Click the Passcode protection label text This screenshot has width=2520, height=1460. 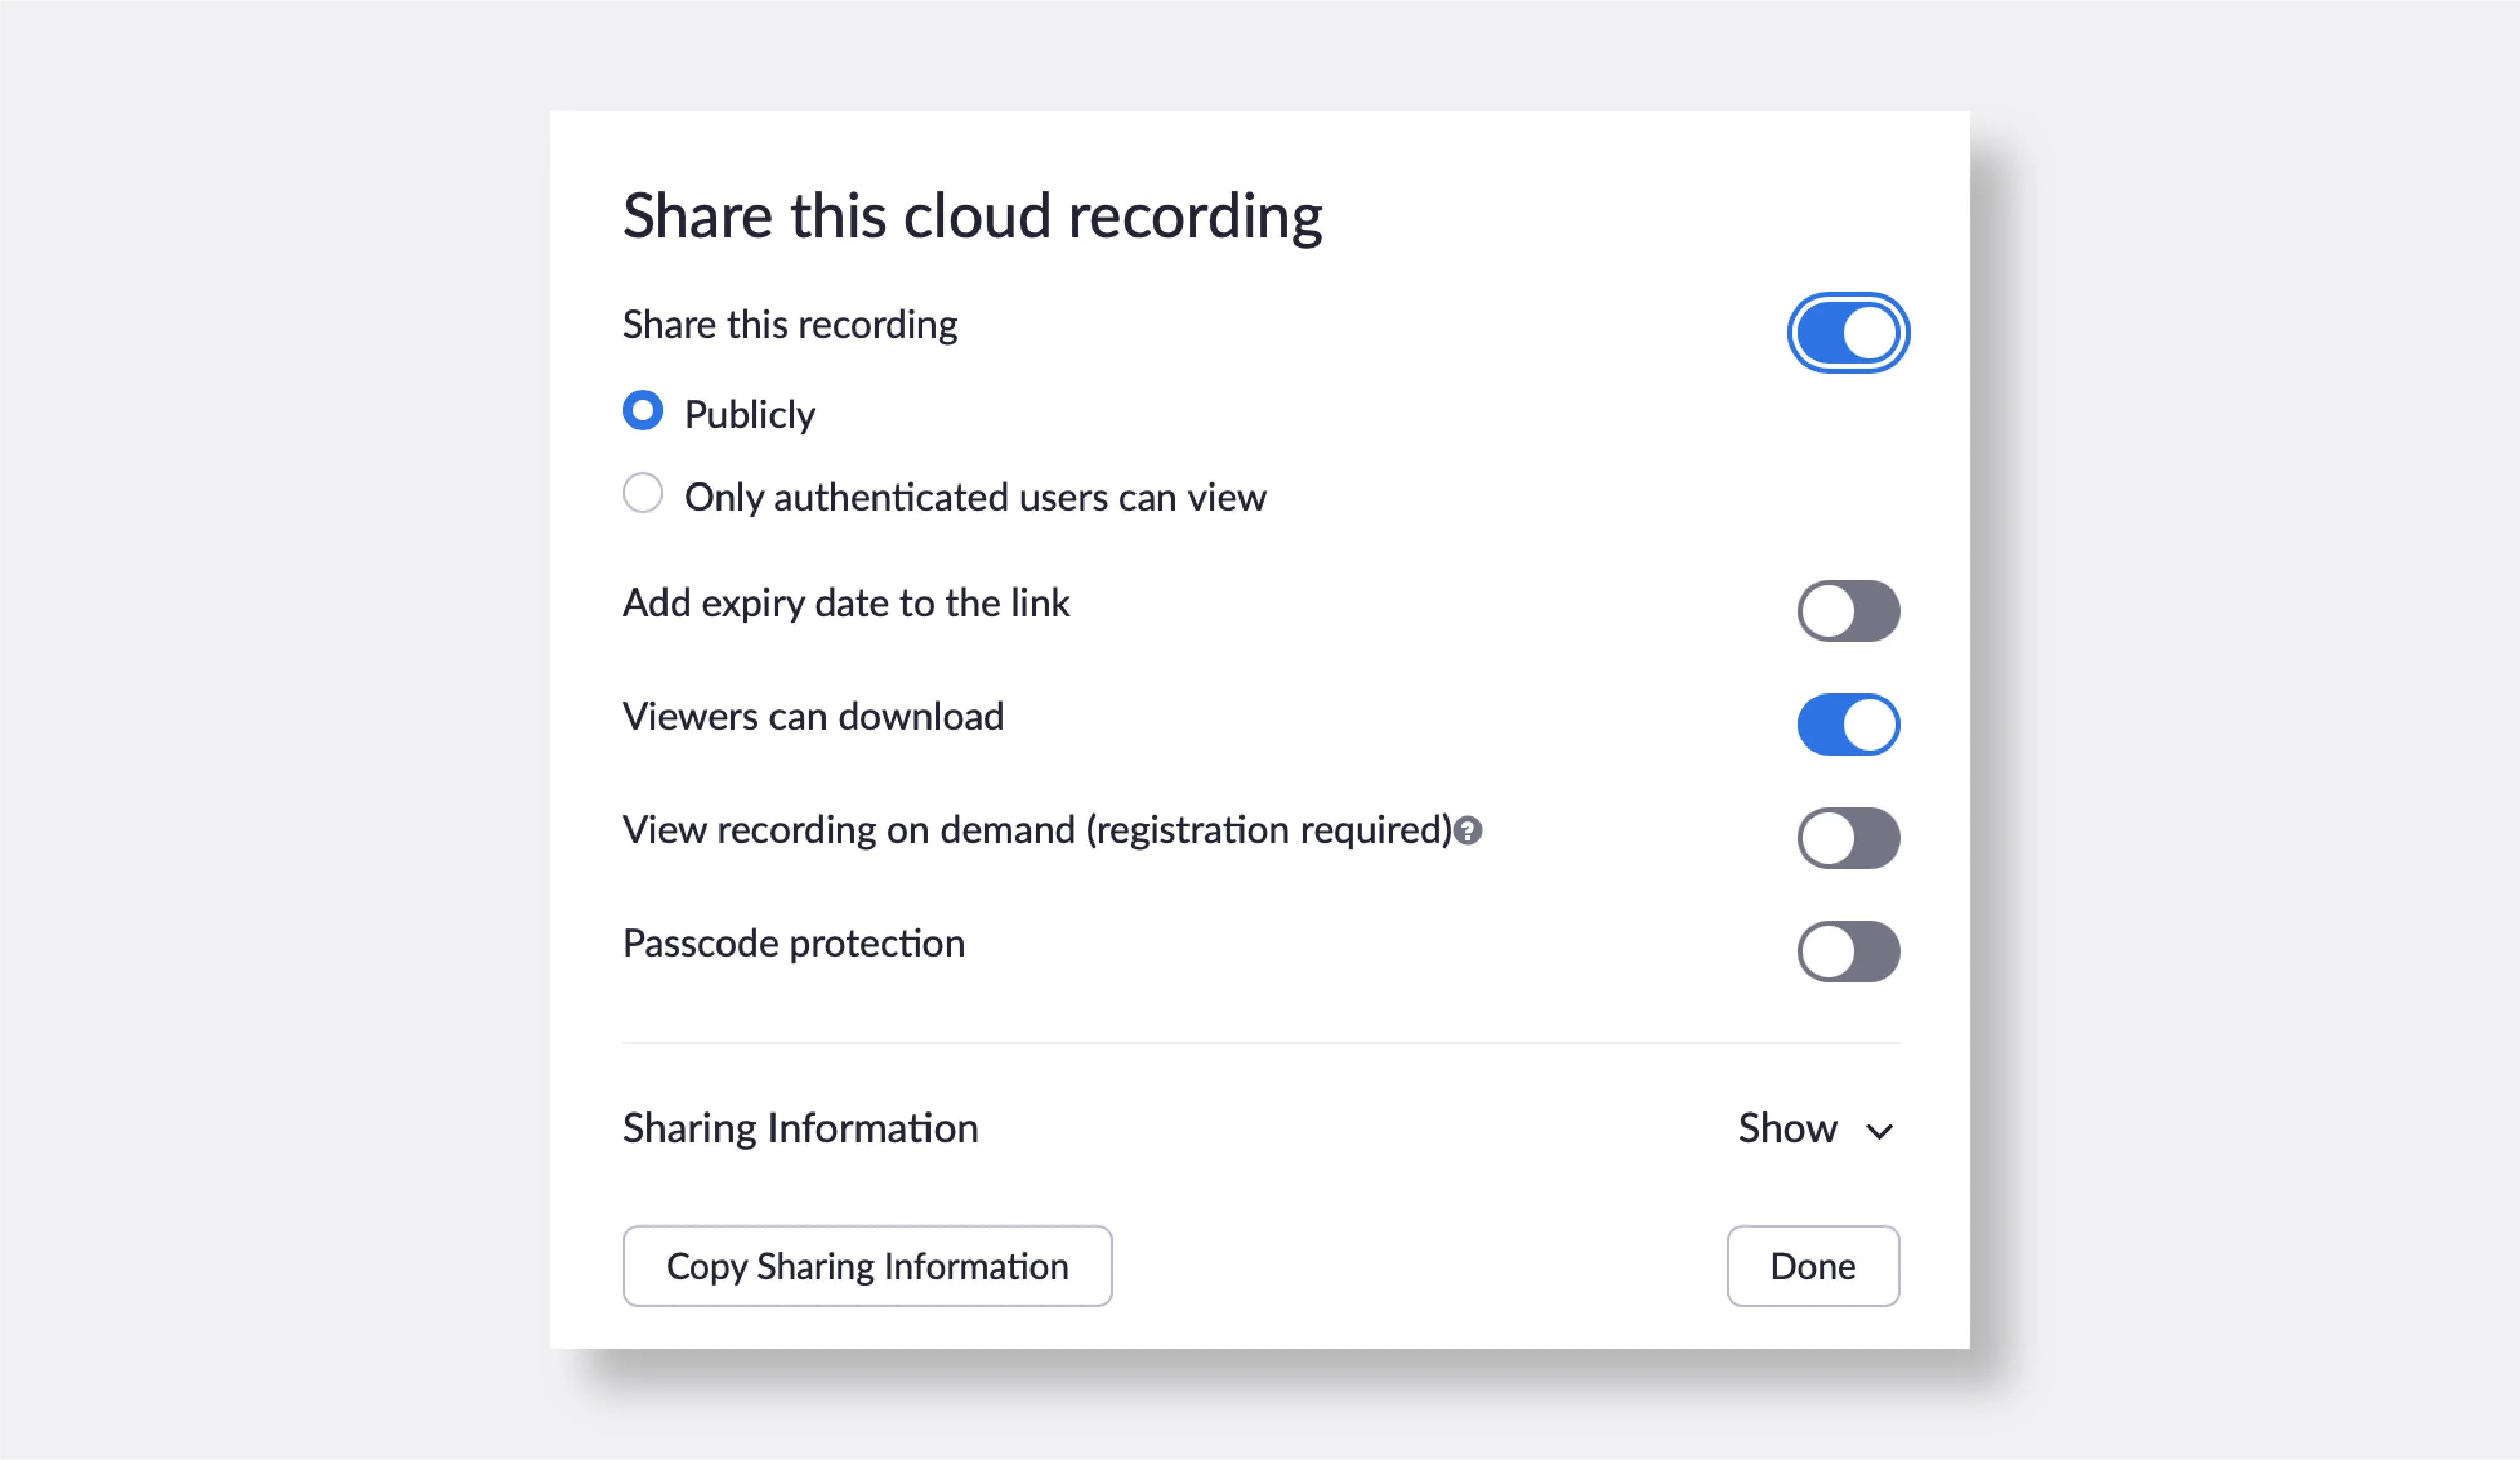(793, 943)
